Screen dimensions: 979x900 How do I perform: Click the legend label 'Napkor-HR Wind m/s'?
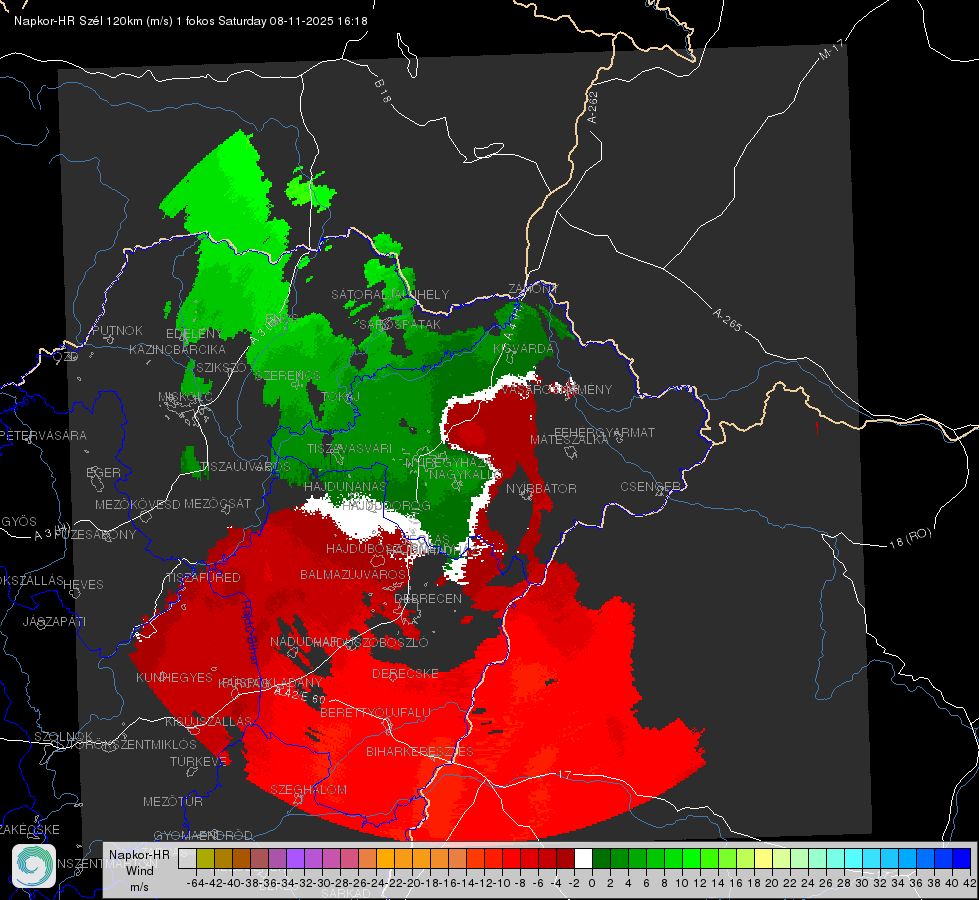point(139,870)
